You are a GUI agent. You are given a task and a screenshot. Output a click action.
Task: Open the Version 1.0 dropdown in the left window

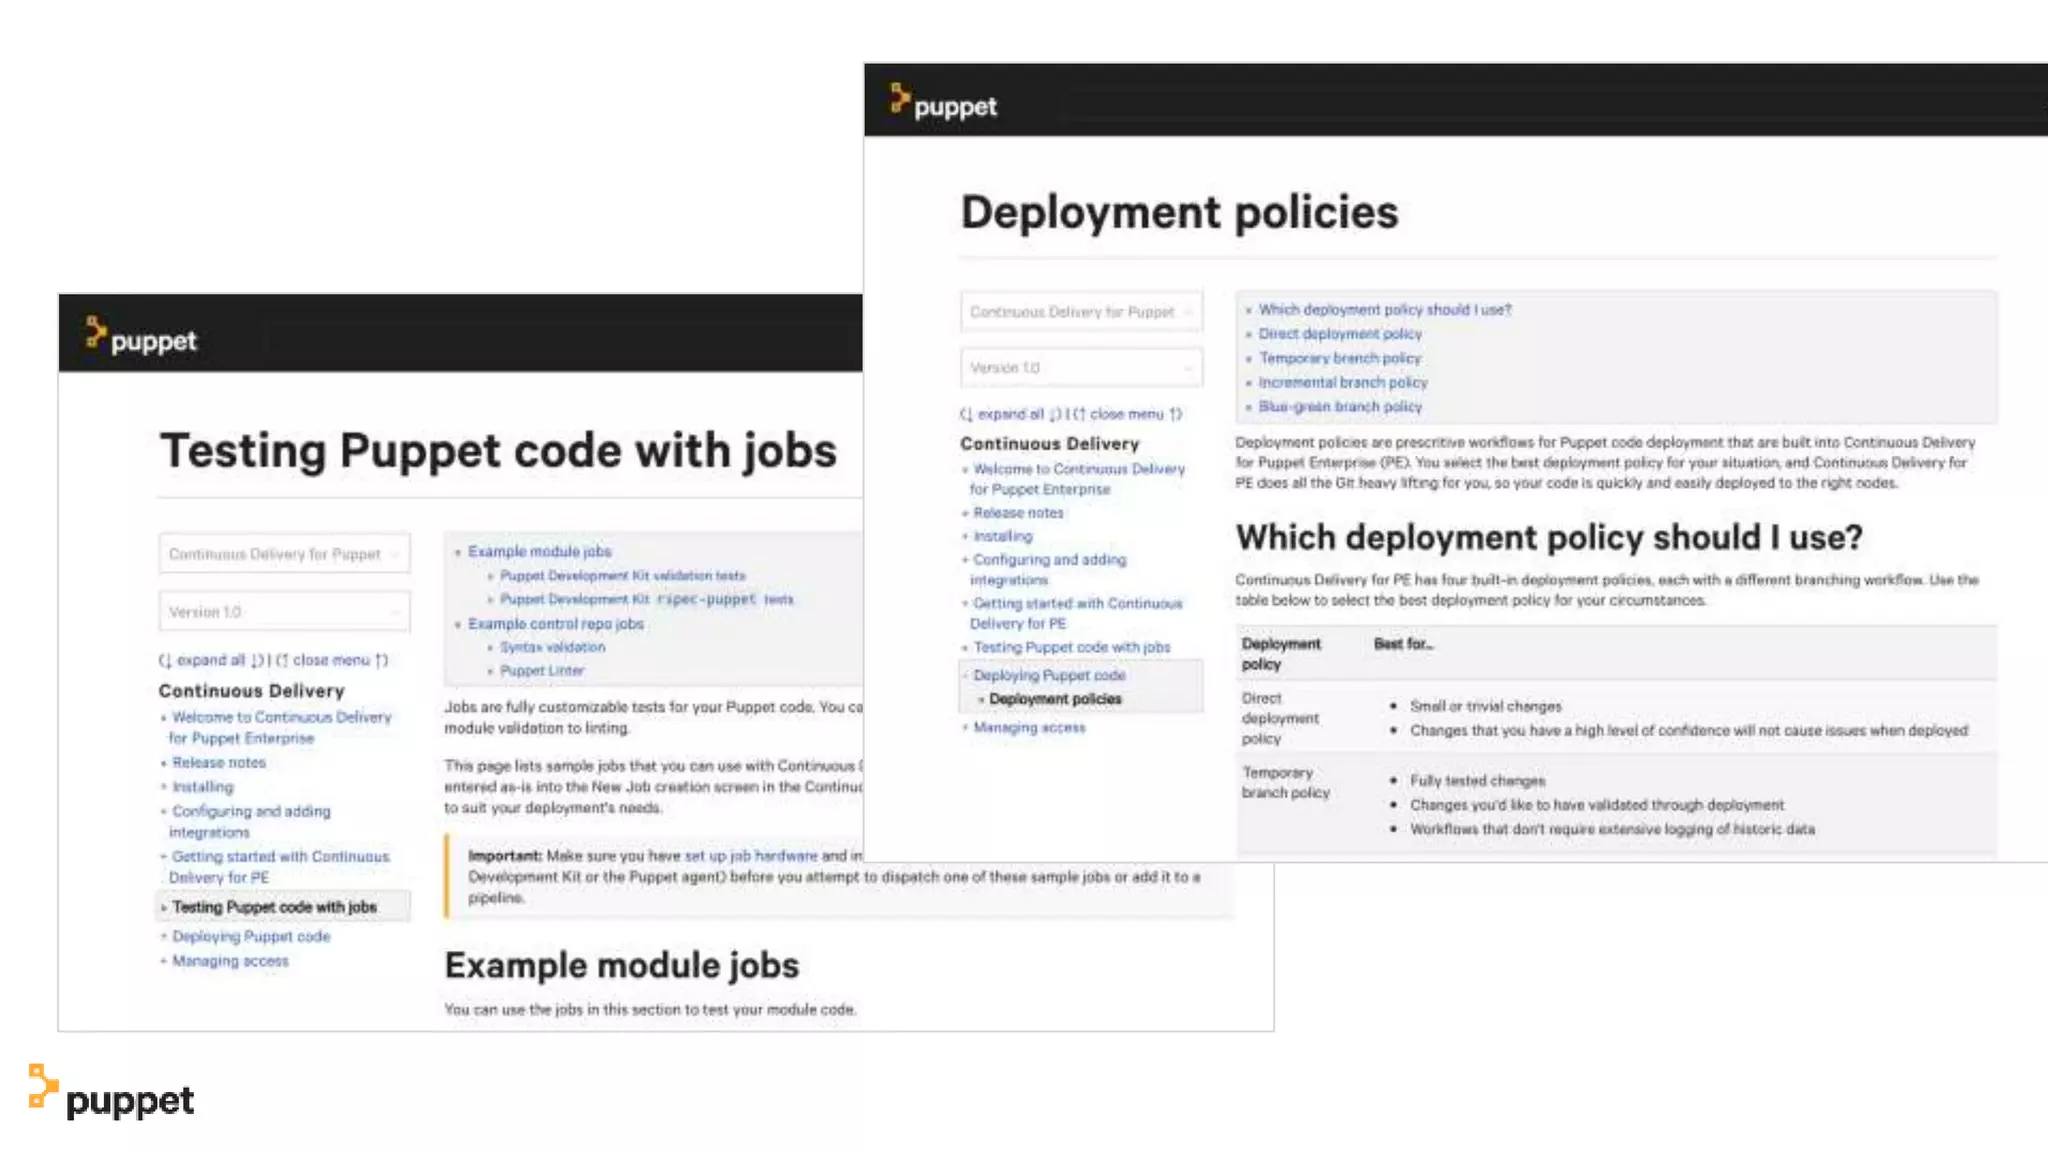tap(284, 611)
